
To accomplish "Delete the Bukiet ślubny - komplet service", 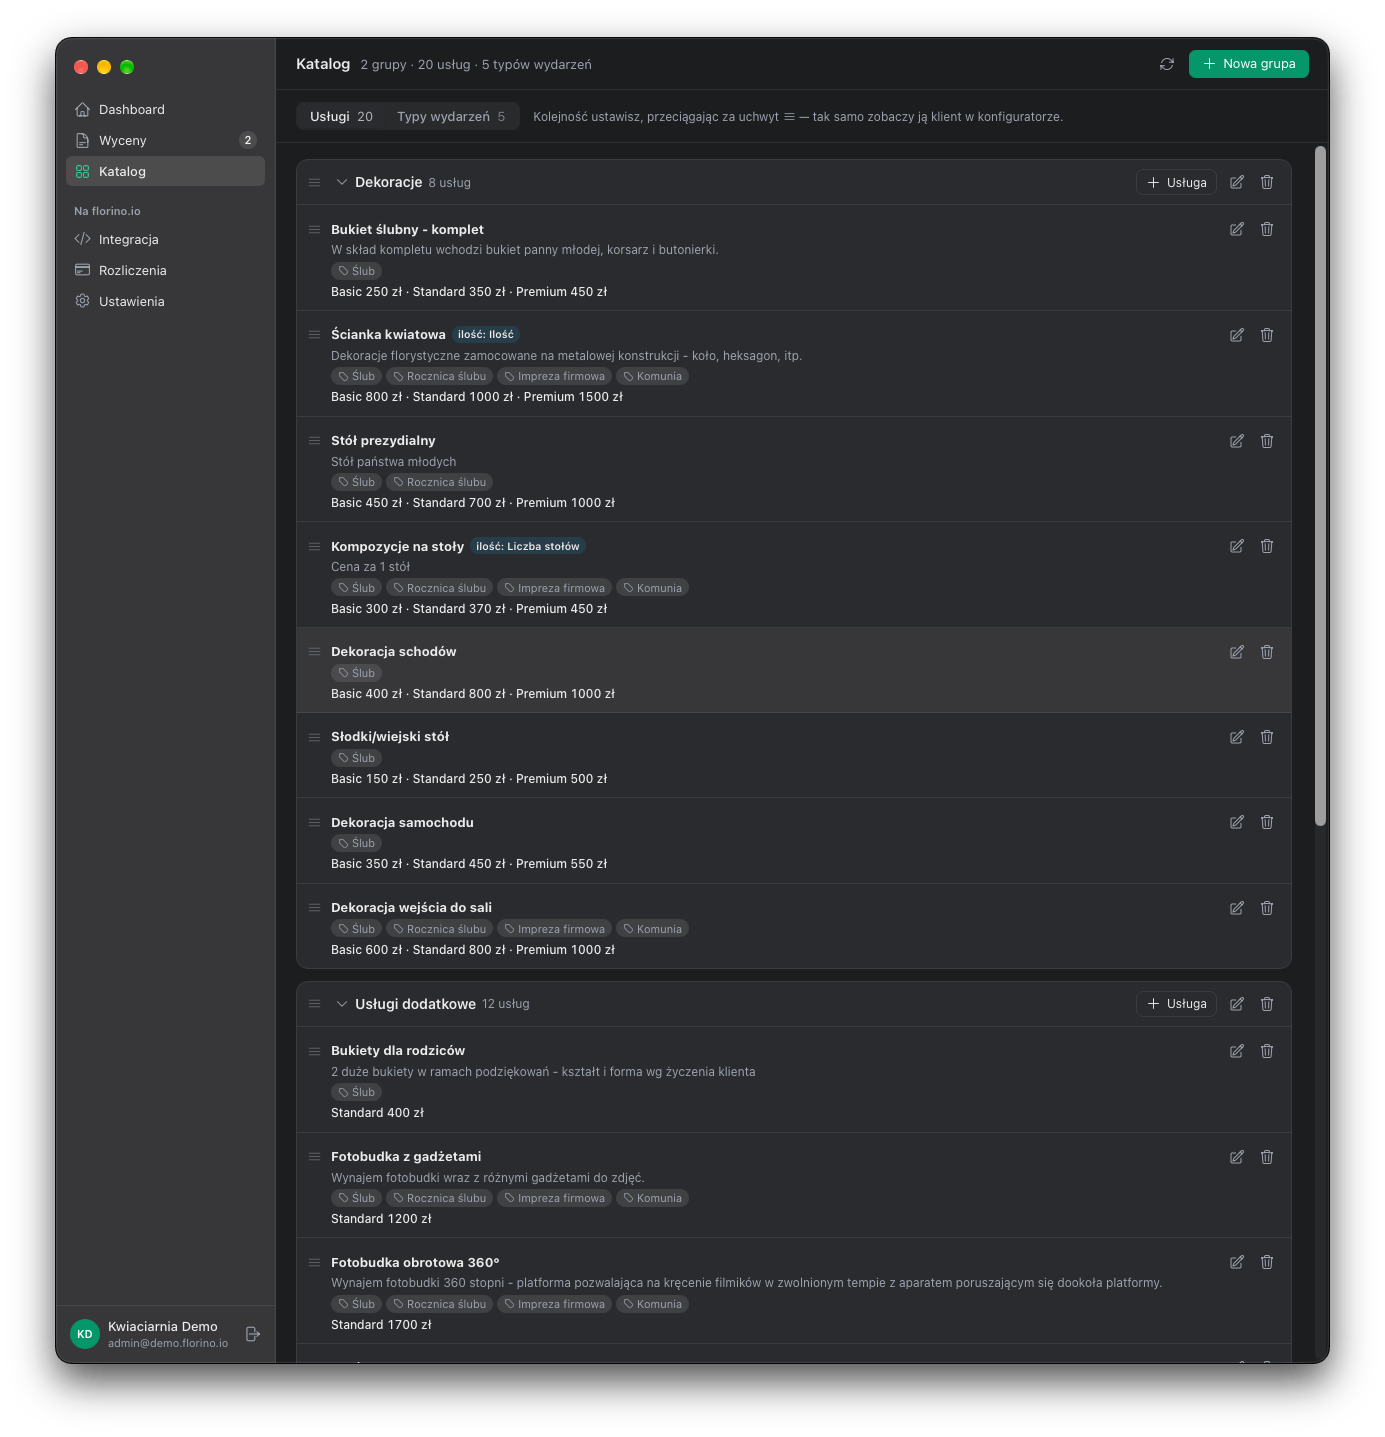I will tap(1267, 229).
